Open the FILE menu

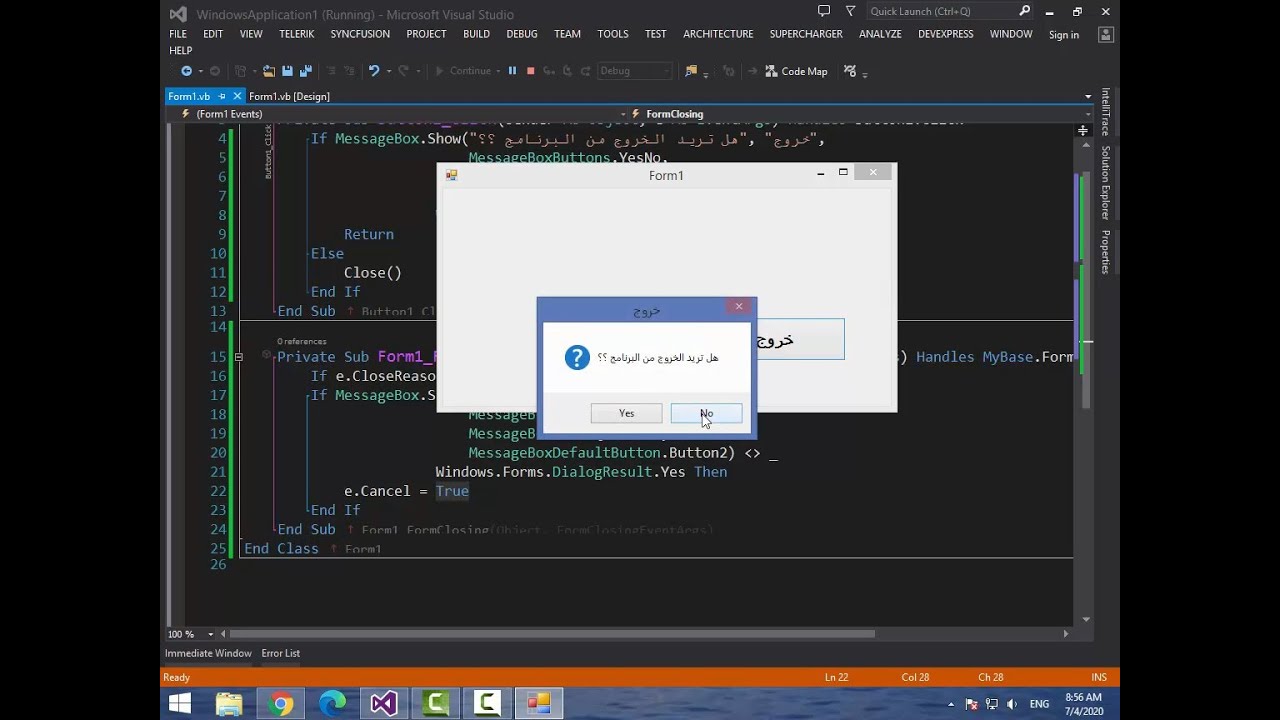coord(178,34)
